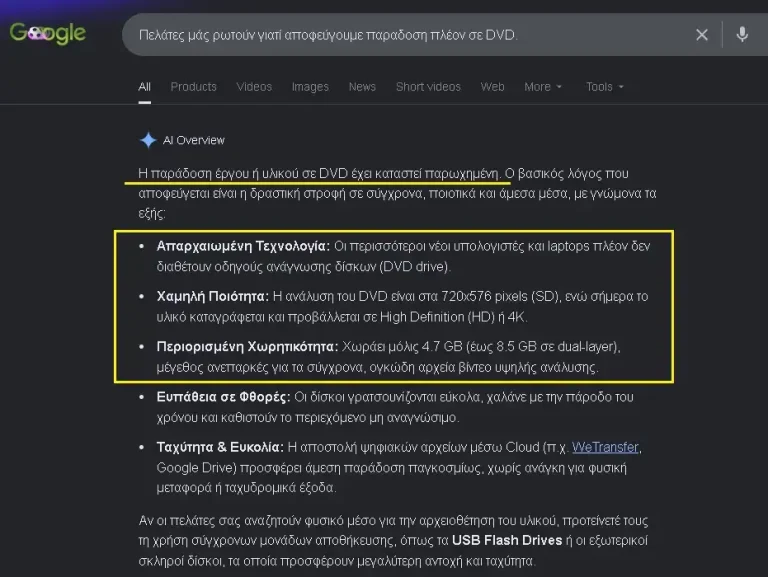This screenshot has width=768, height=577.
Task: Open the More dropdown menu
Action: 543,87
